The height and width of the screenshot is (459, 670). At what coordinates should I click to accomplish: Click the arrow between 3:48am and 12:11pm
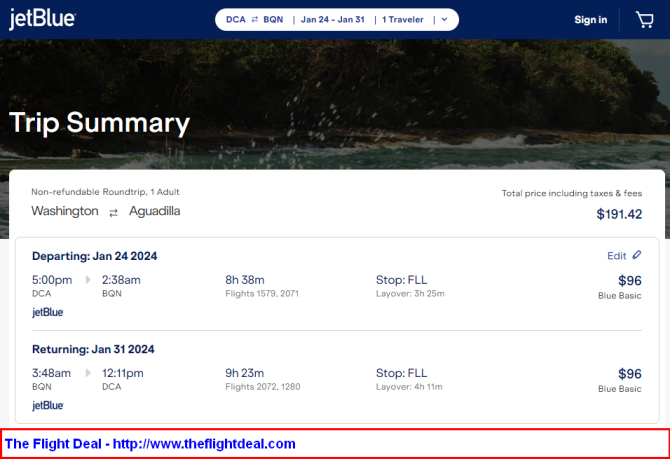tap(88, 373)
